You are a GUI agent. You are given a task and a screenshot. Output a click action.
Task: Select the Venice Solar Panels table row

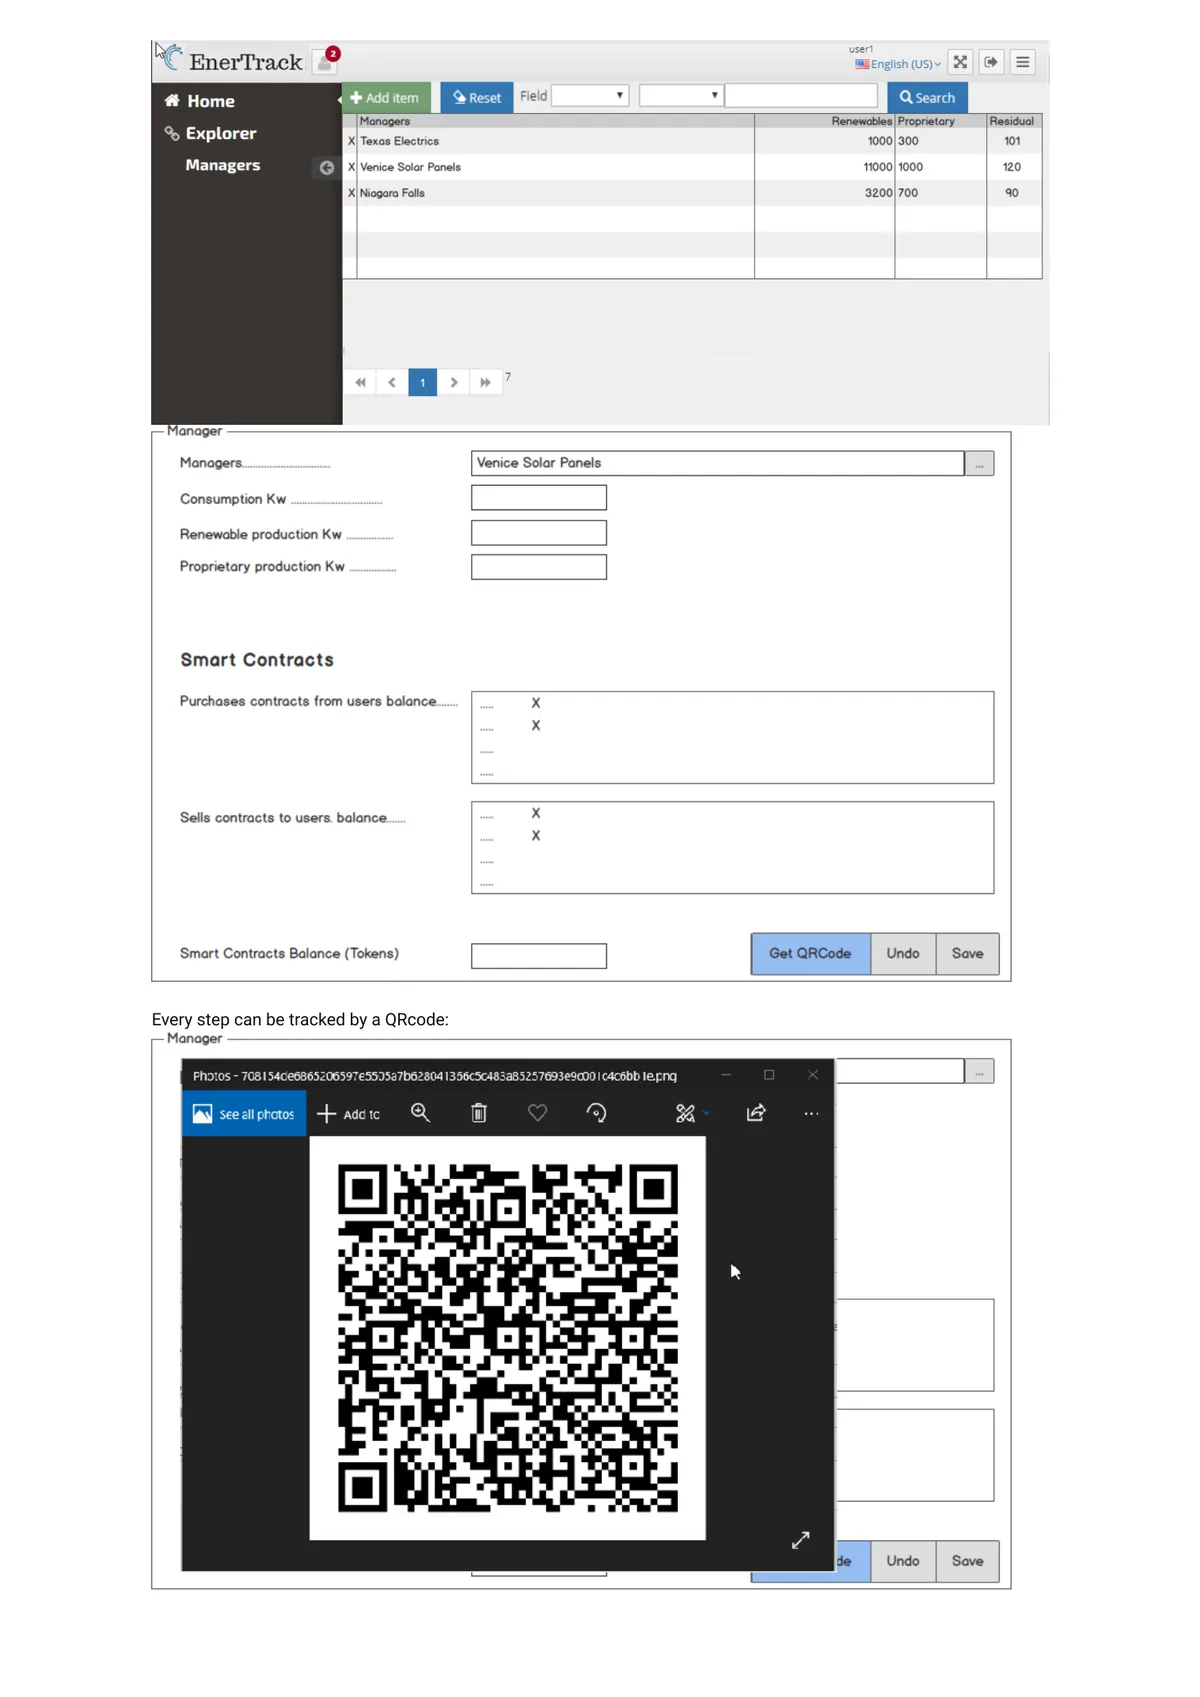point(692,167)
